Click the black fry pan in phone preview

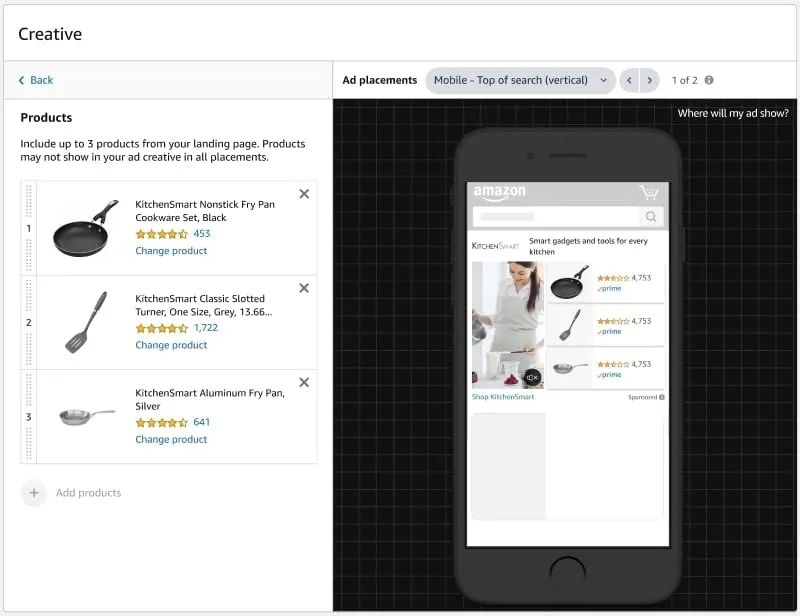click(569, 282)
